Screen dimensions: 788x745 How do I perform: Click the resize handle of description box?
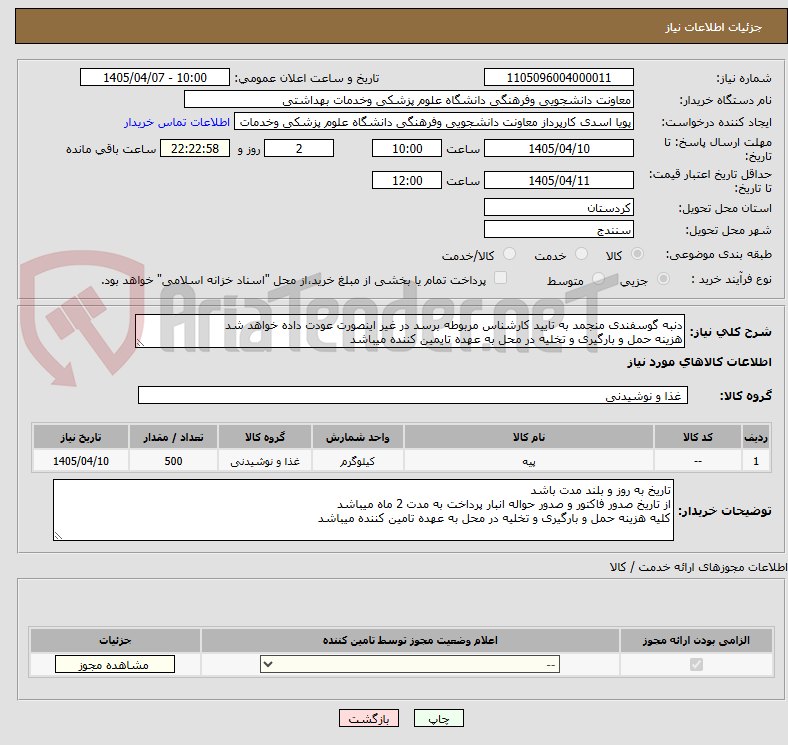tap(140, 342)
